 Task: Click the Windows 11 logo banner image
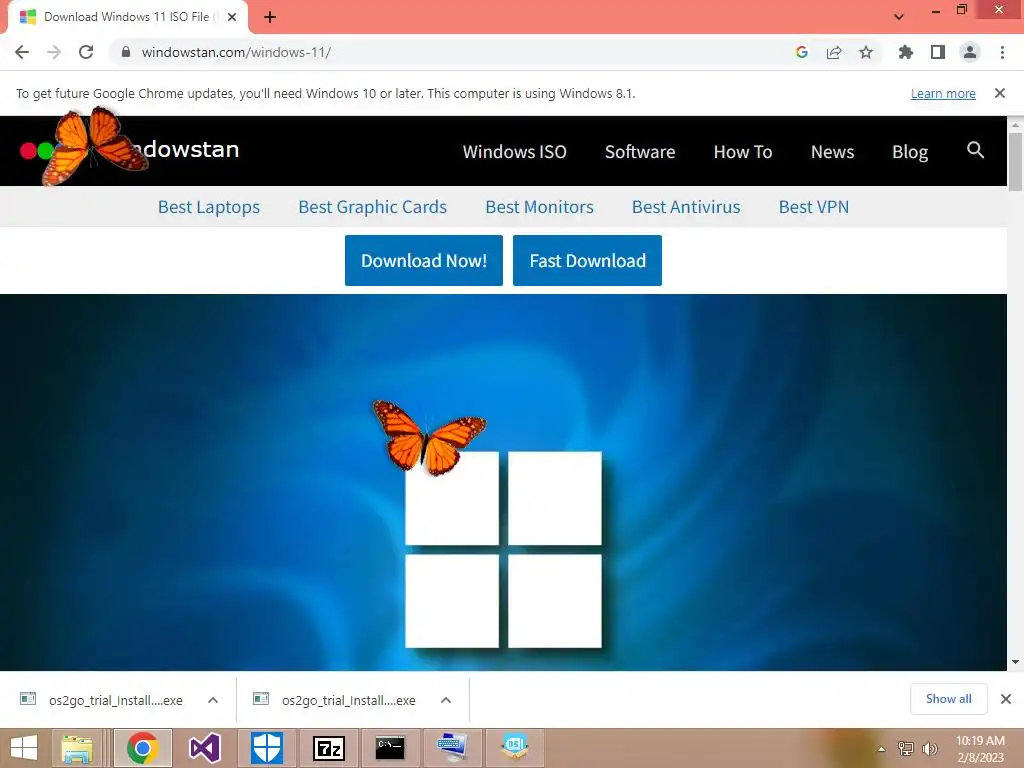[503, 483]
